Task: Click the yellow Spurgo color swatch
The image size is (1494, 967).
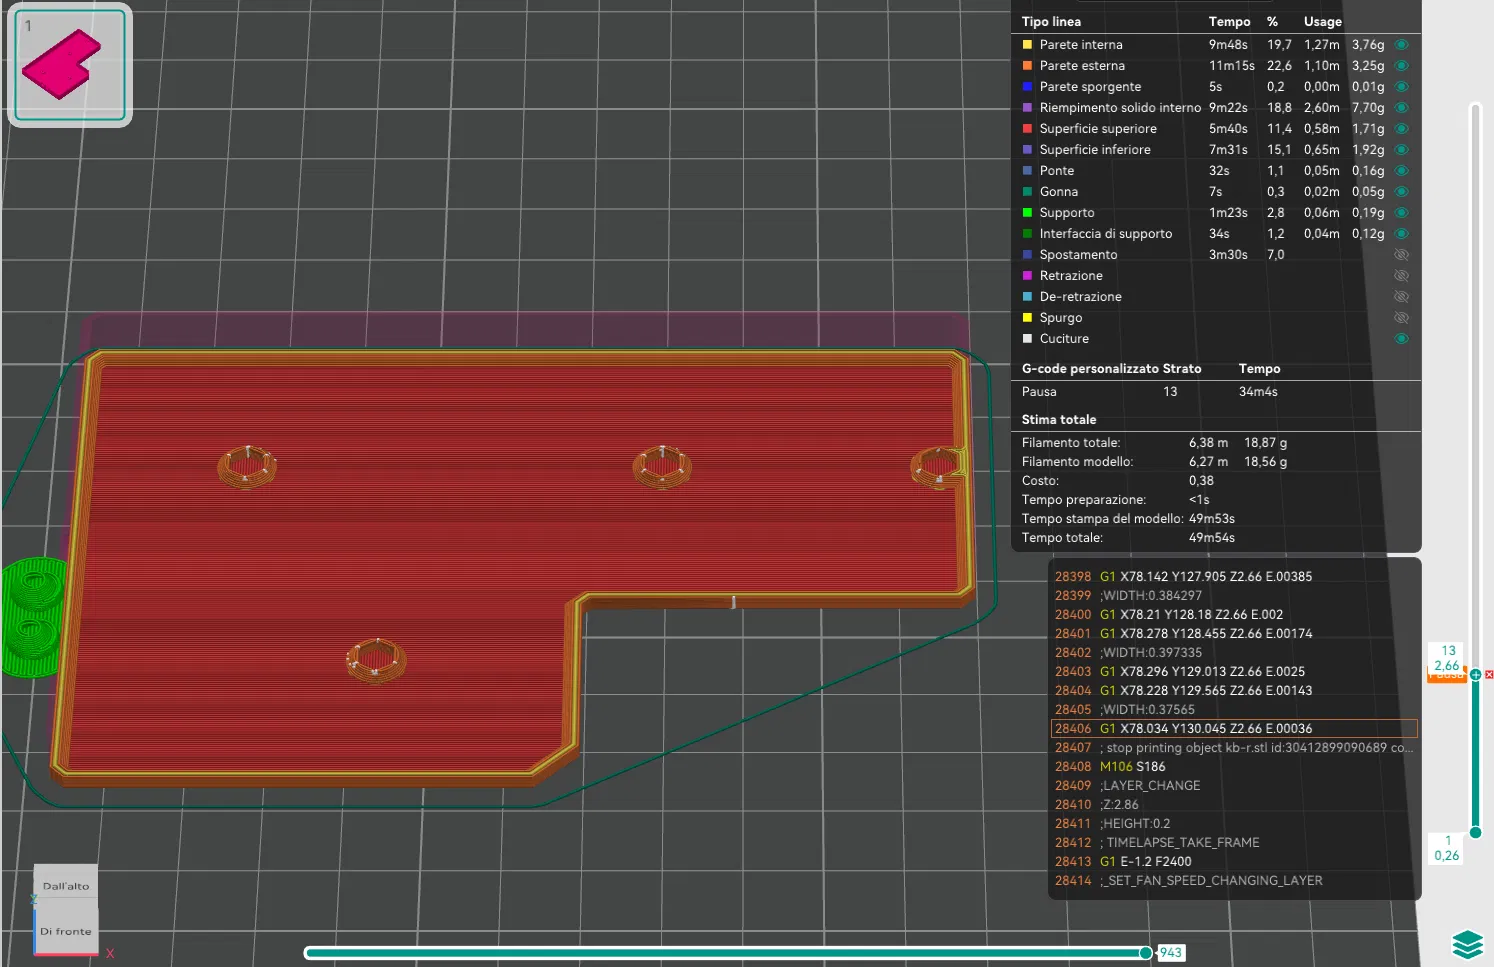Action: point(1027,318)
